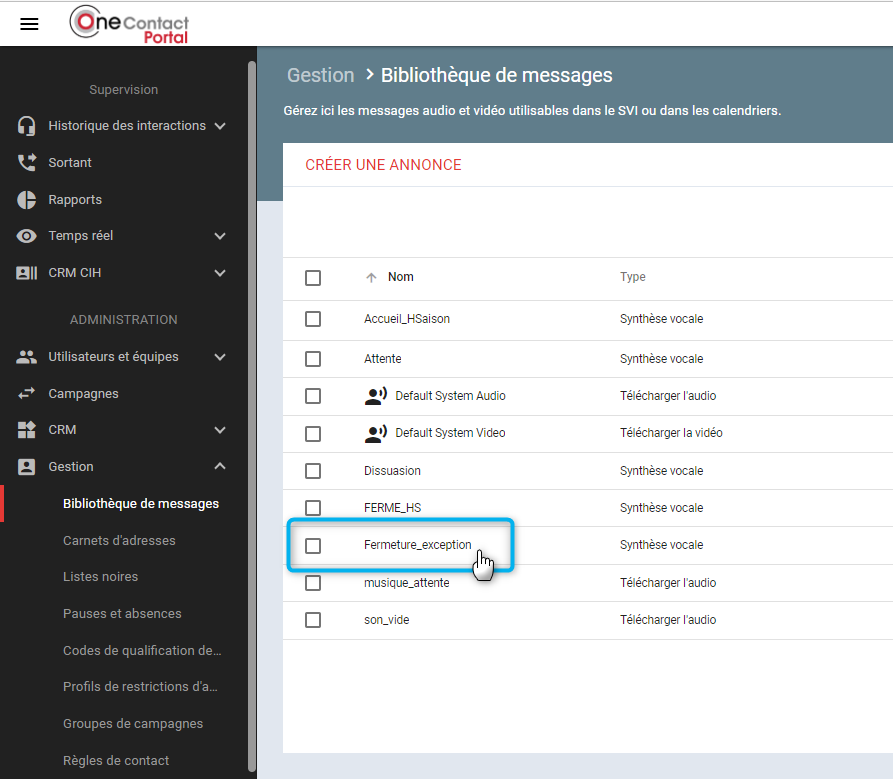Open the musique_attente entry

407,583
